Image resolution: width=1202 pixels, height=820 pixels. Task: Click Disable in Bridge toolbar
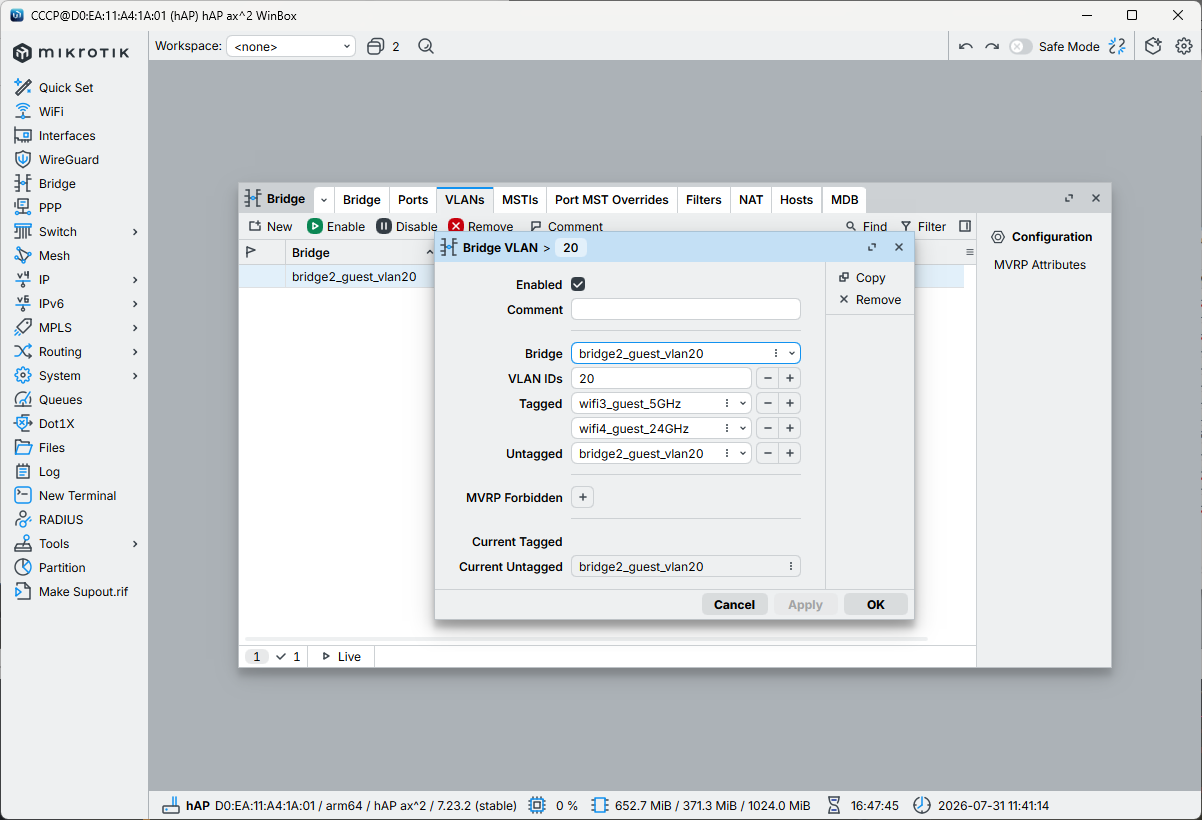click(x=407, y=227)
